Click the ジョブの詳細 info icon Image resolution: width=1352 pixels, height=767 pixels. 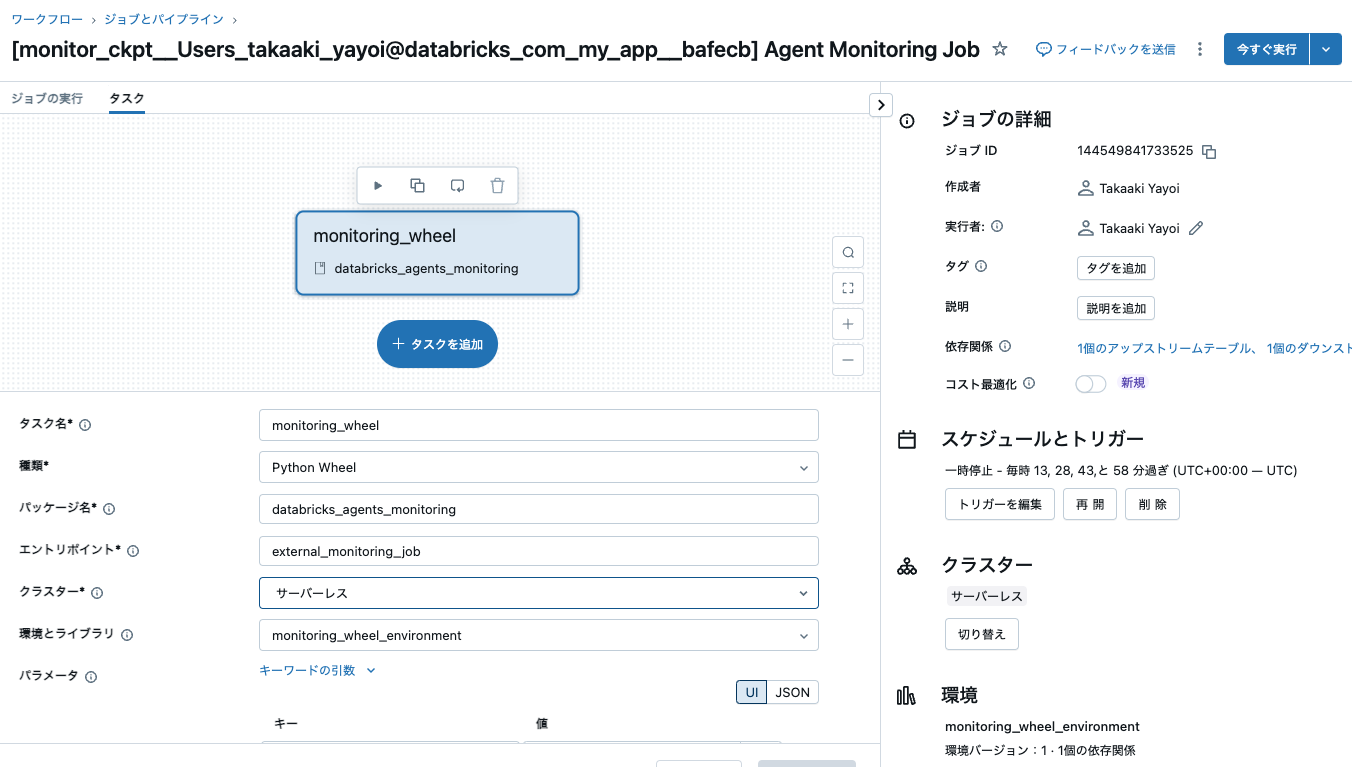point(907,121)
